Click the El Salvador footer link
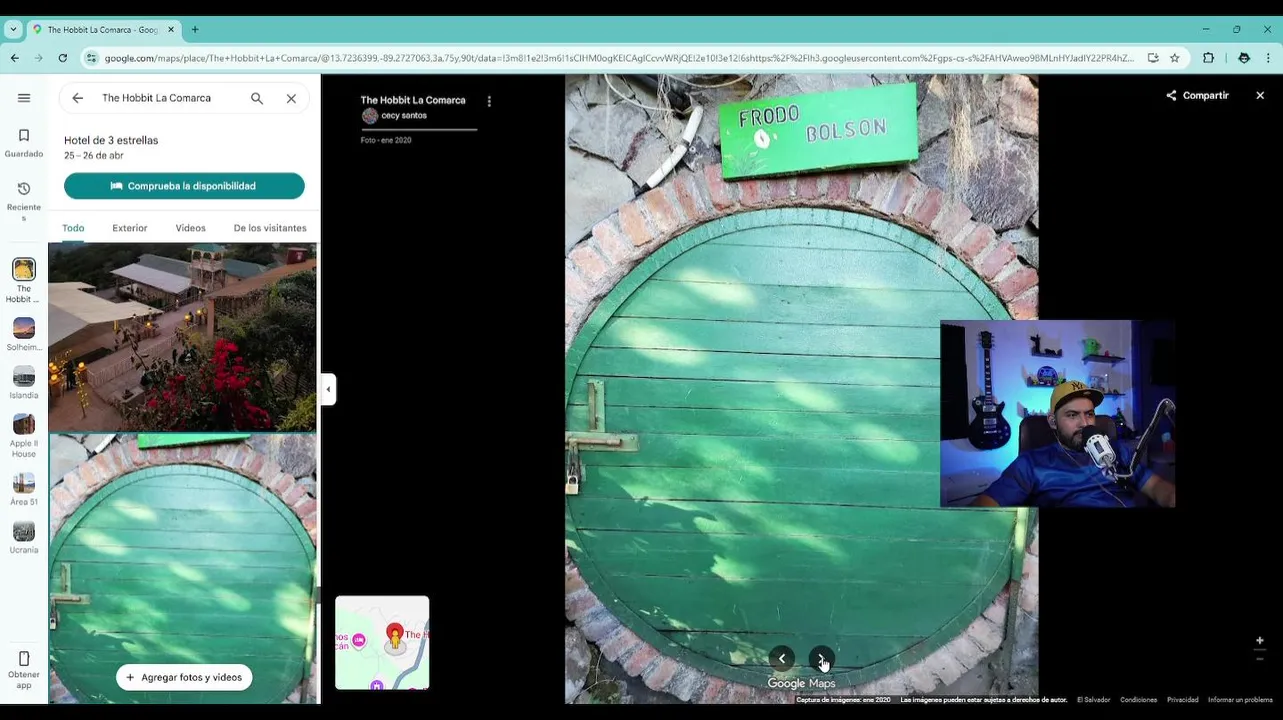1283x720 pixels. point(1093,700)
